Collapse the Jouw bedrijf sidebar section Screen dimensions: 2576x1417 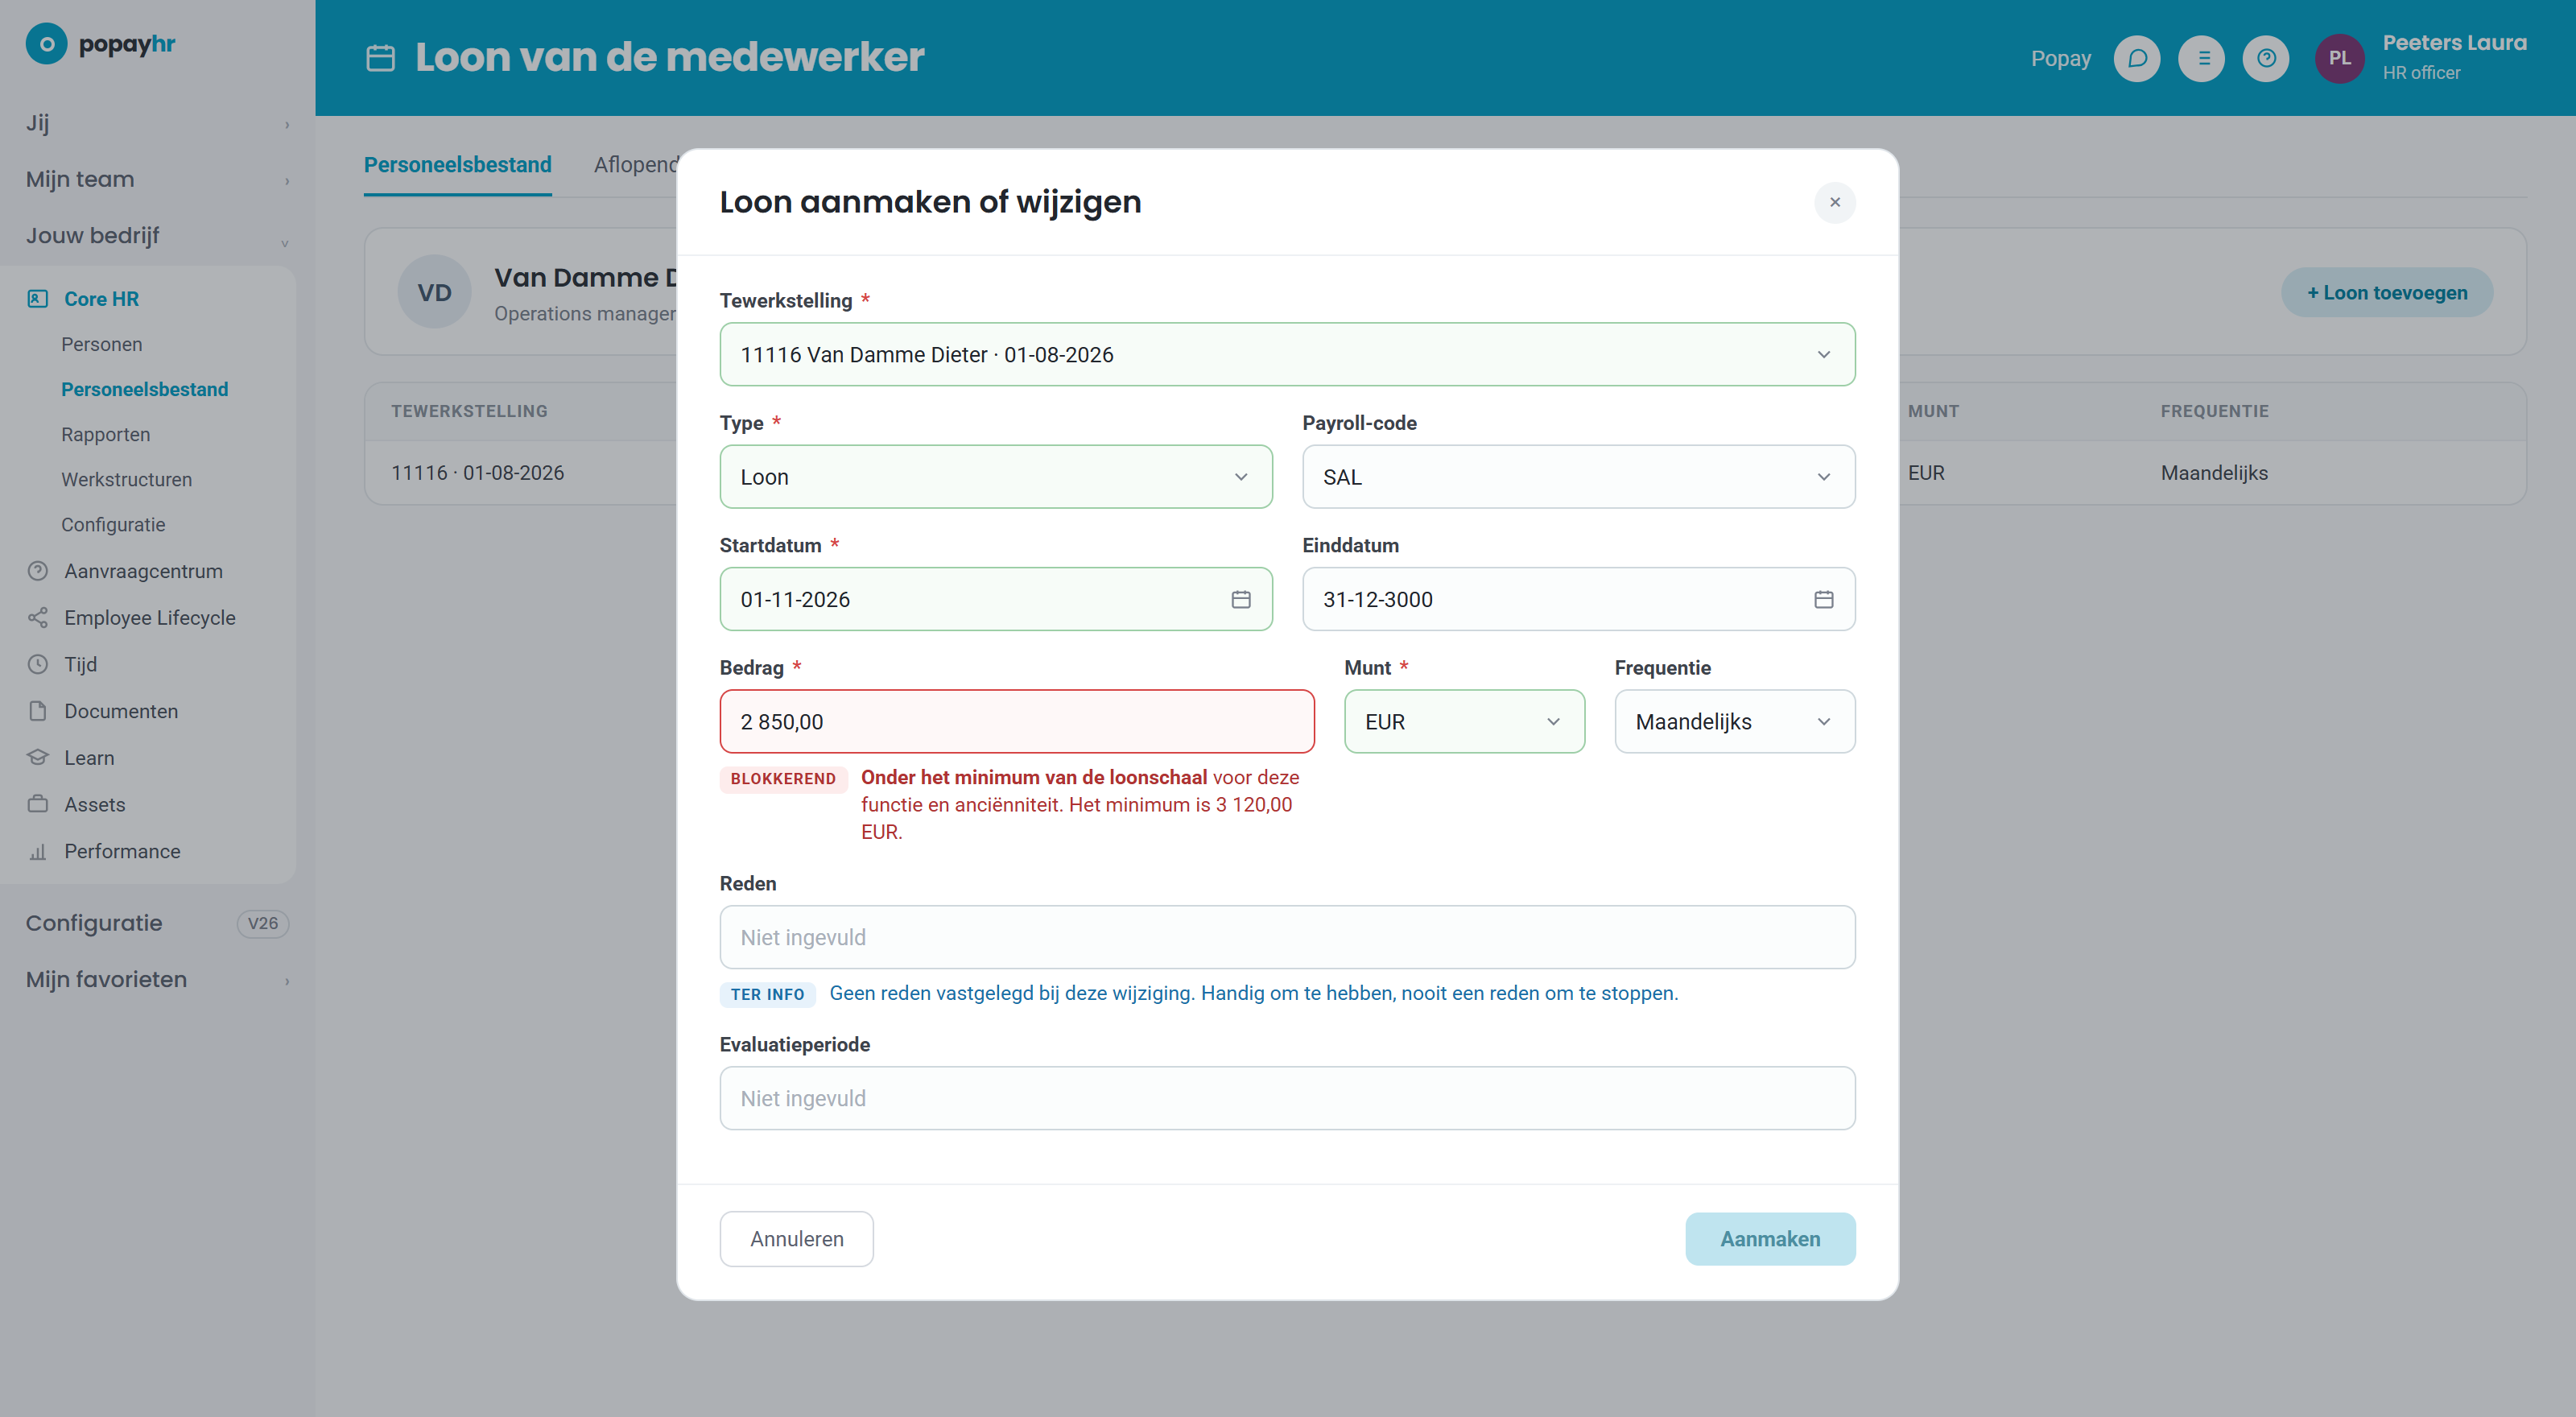tap(157, 236)
